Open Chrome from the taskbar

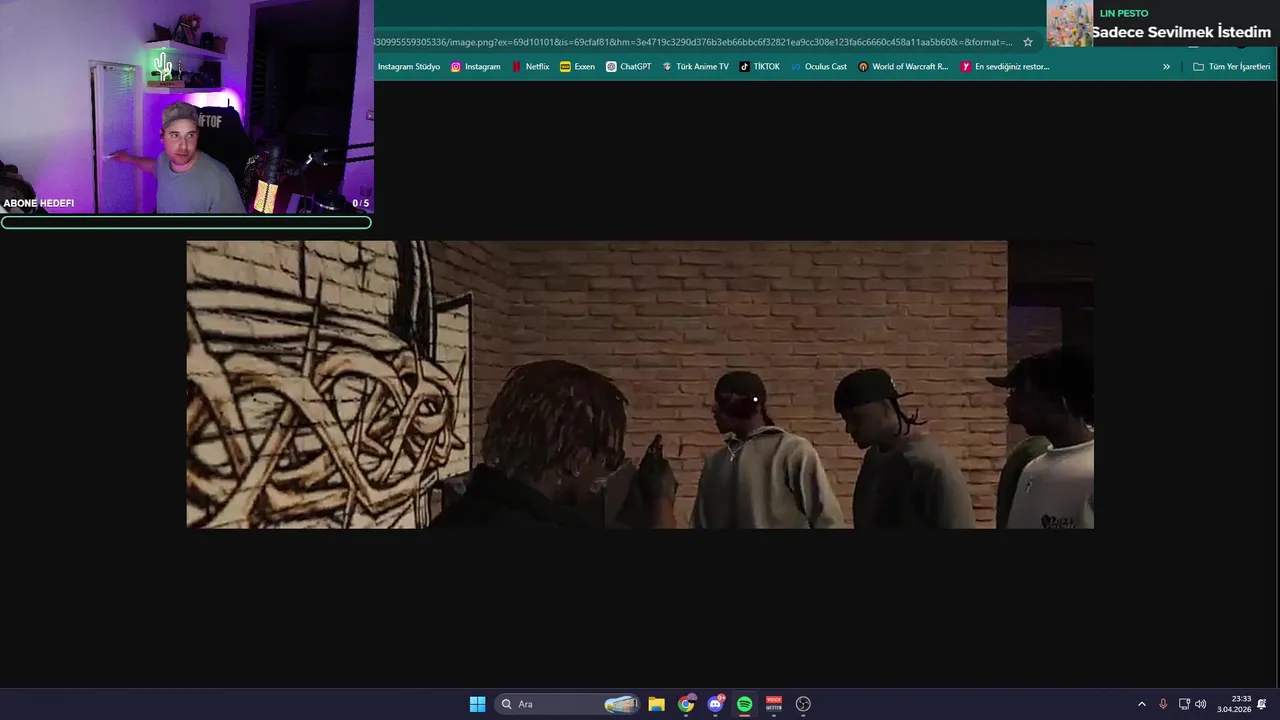click(x=686, y=704)
